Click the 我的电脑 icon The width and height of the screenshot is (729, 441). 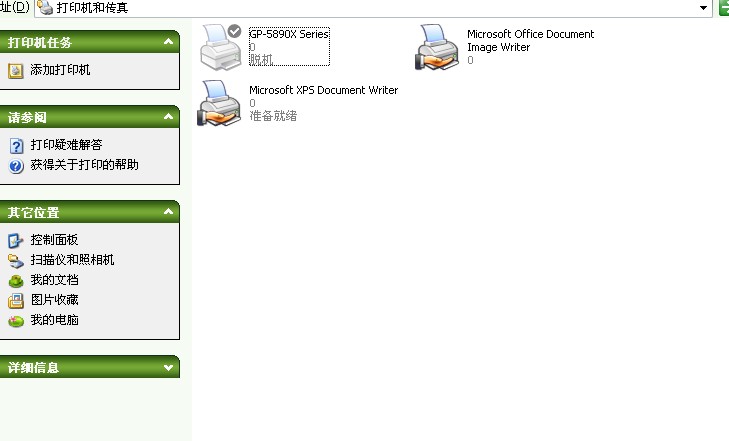pyautogui.click(x=16, y=321)
